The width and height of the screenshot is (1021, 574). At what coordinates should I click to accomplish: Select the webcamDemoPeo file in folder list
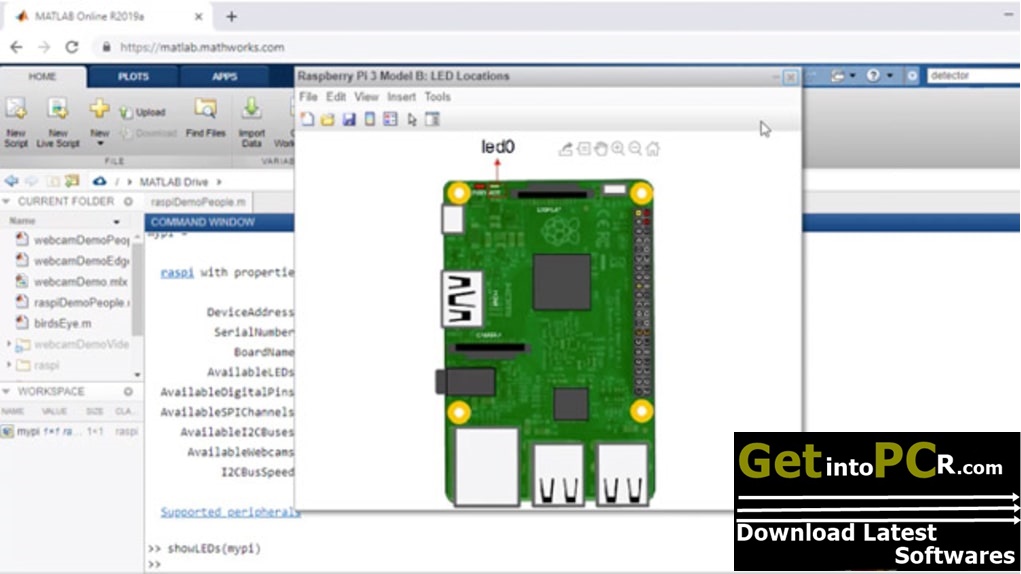73,239
